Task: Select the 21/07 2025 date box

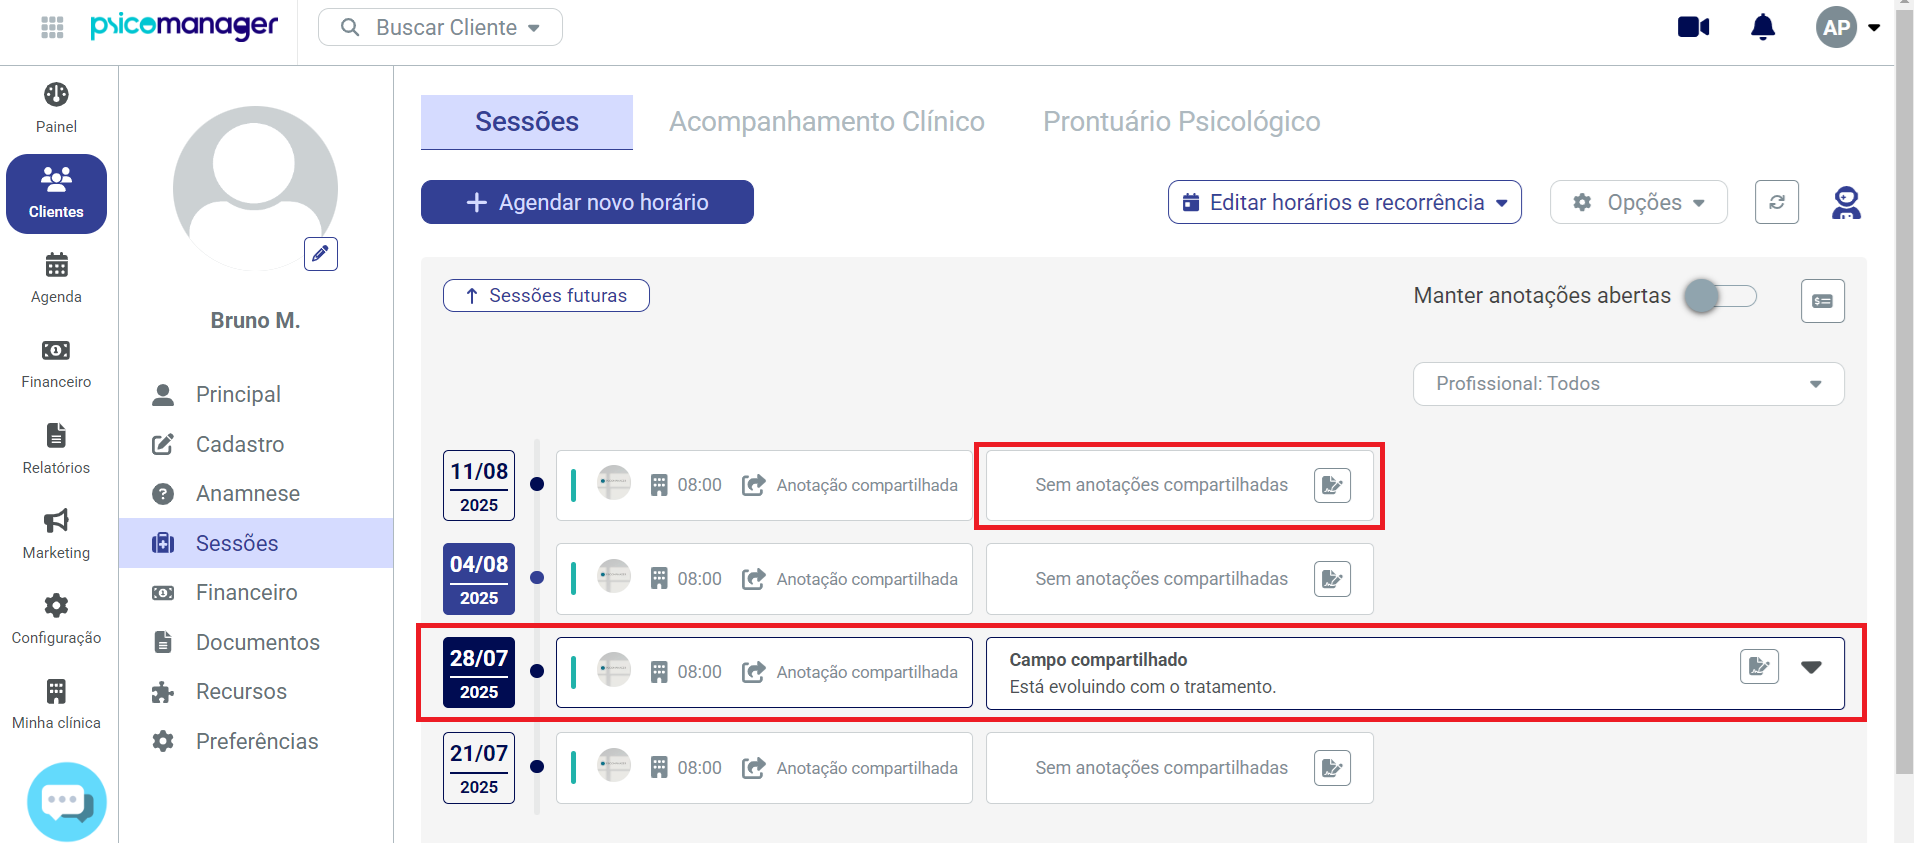Action: 479,768
